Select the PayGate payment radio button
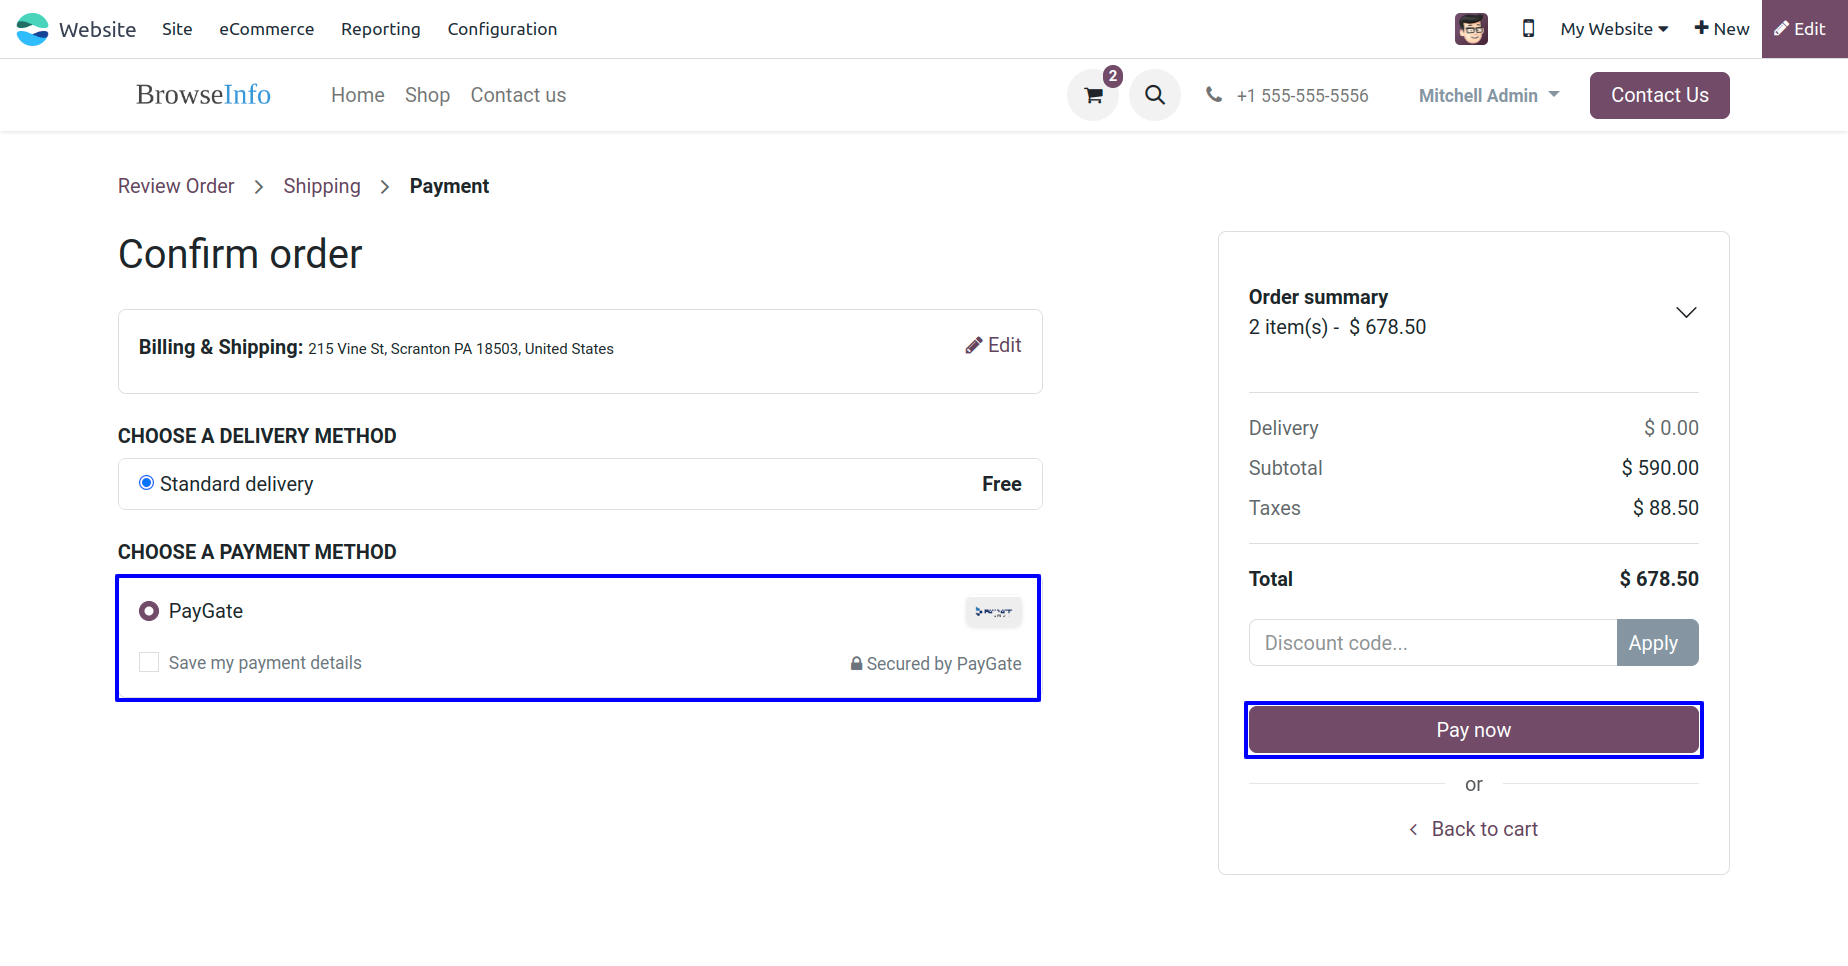Image resolution: width=1848 pixels, height=966 pixels. tap(149, 611)
